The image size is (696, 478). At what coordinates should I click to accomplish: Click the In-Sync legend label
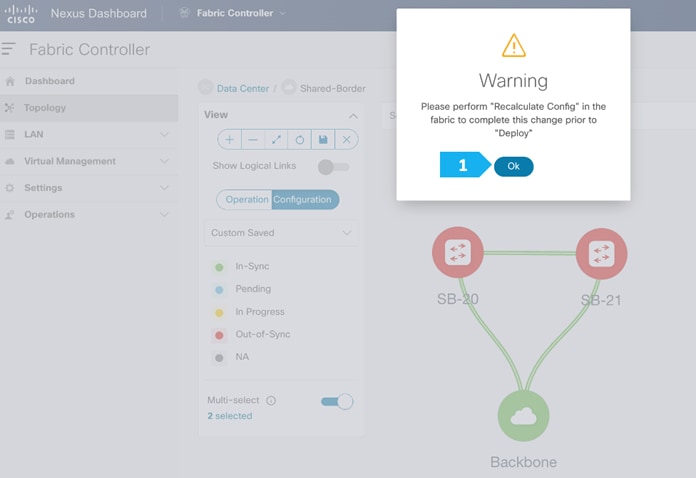pos(252,266)
